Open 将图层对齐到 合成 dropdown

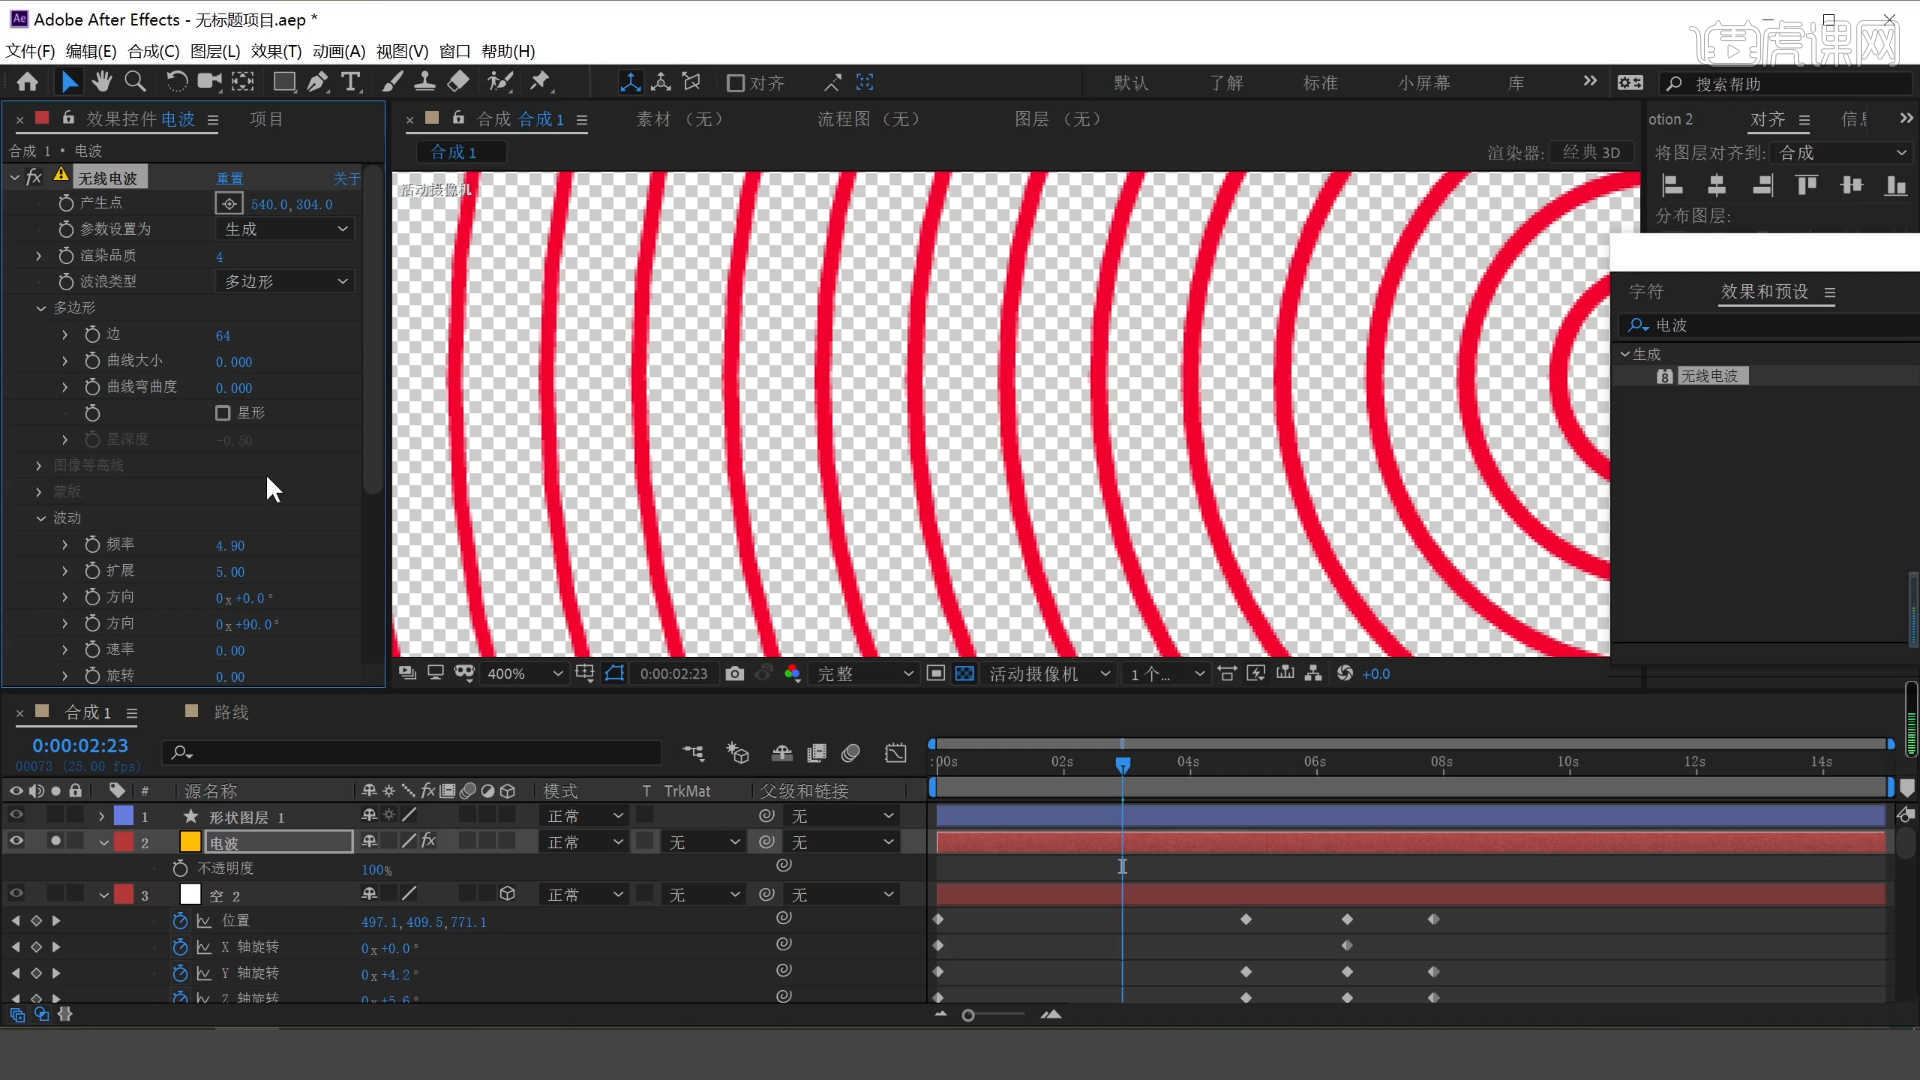[1842, 153]
